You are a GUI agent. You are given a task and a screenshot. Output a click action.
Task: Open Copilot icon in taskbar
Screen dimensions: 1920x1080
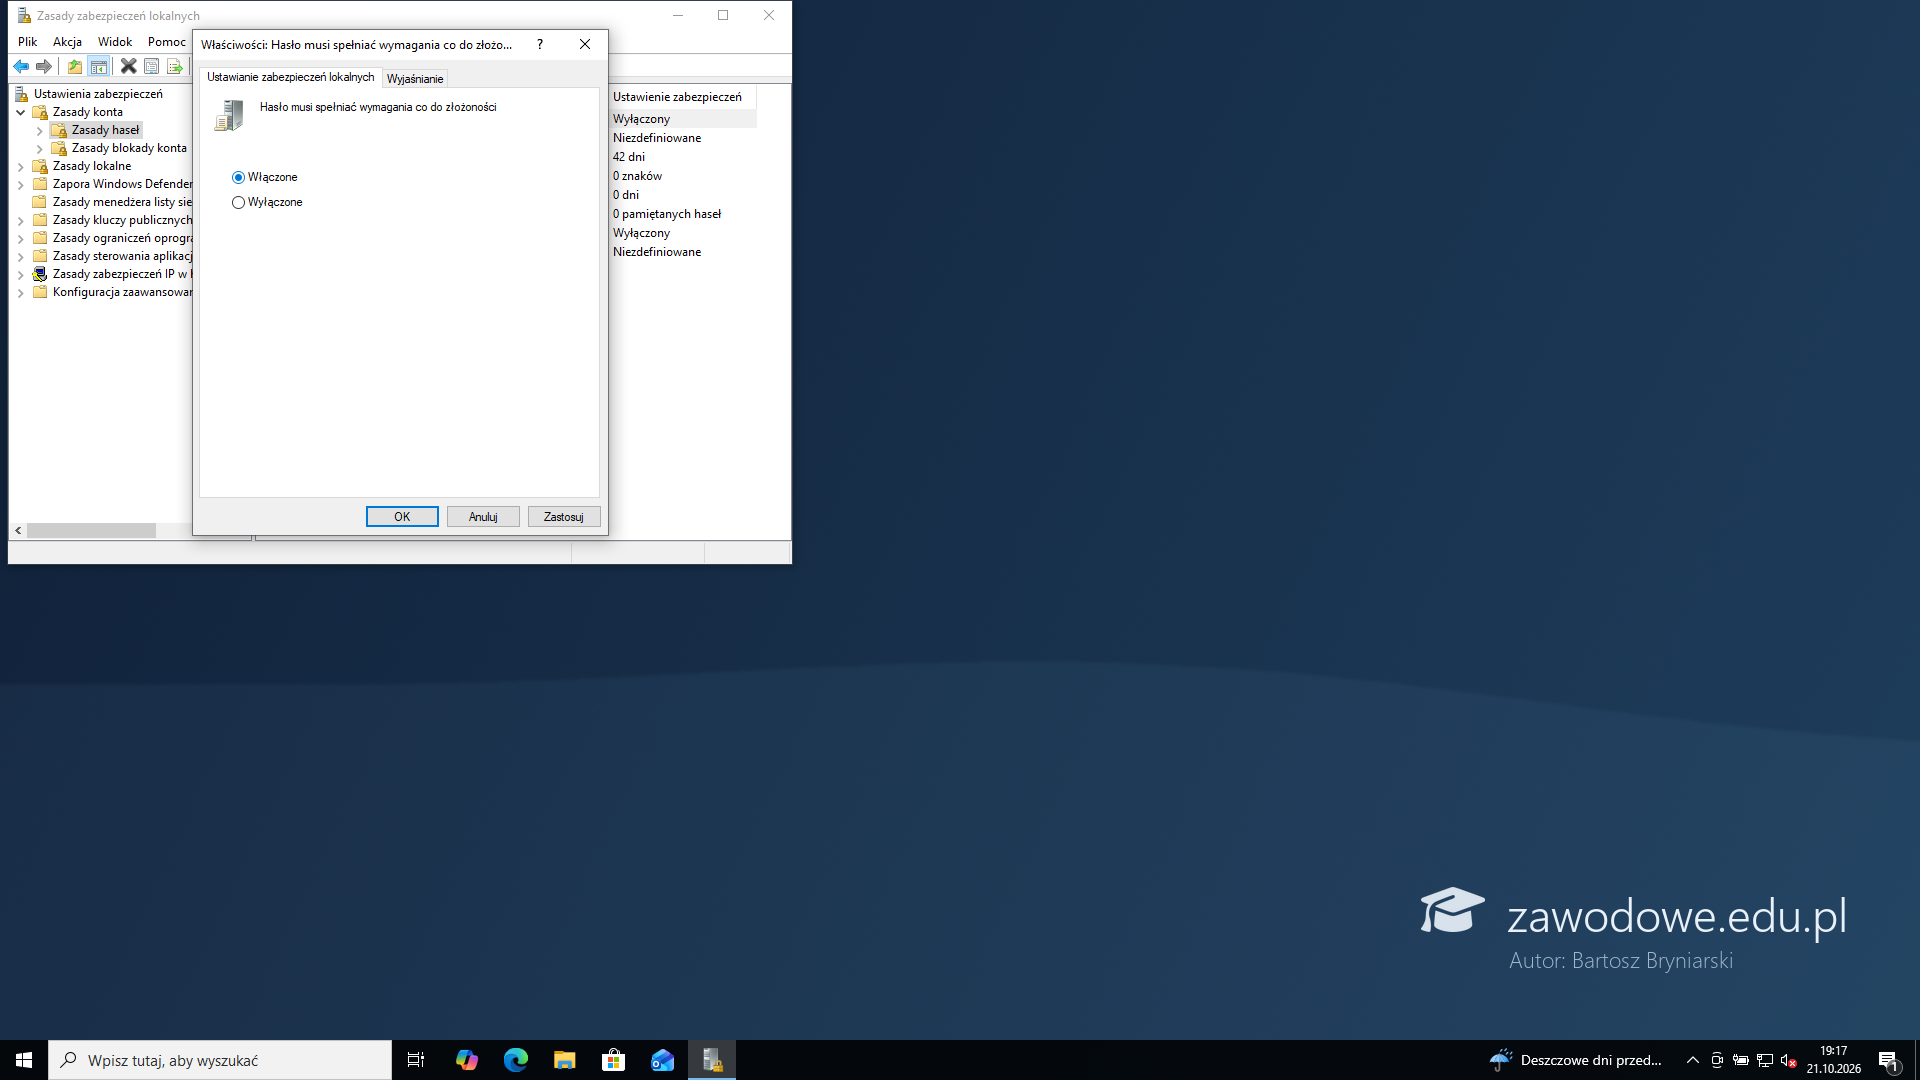click(x=467, y=1060)
